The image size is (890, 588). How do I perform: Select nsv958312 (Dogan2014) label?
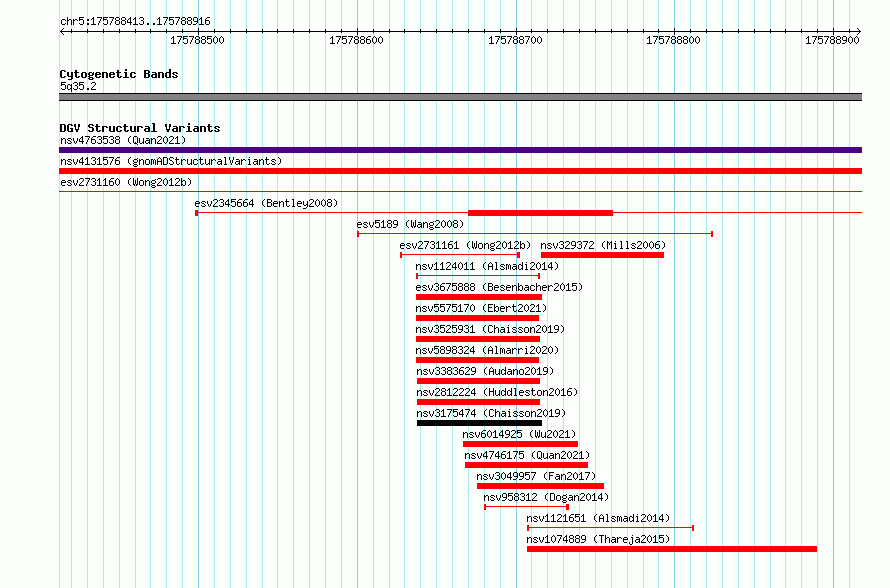(546, 497)
